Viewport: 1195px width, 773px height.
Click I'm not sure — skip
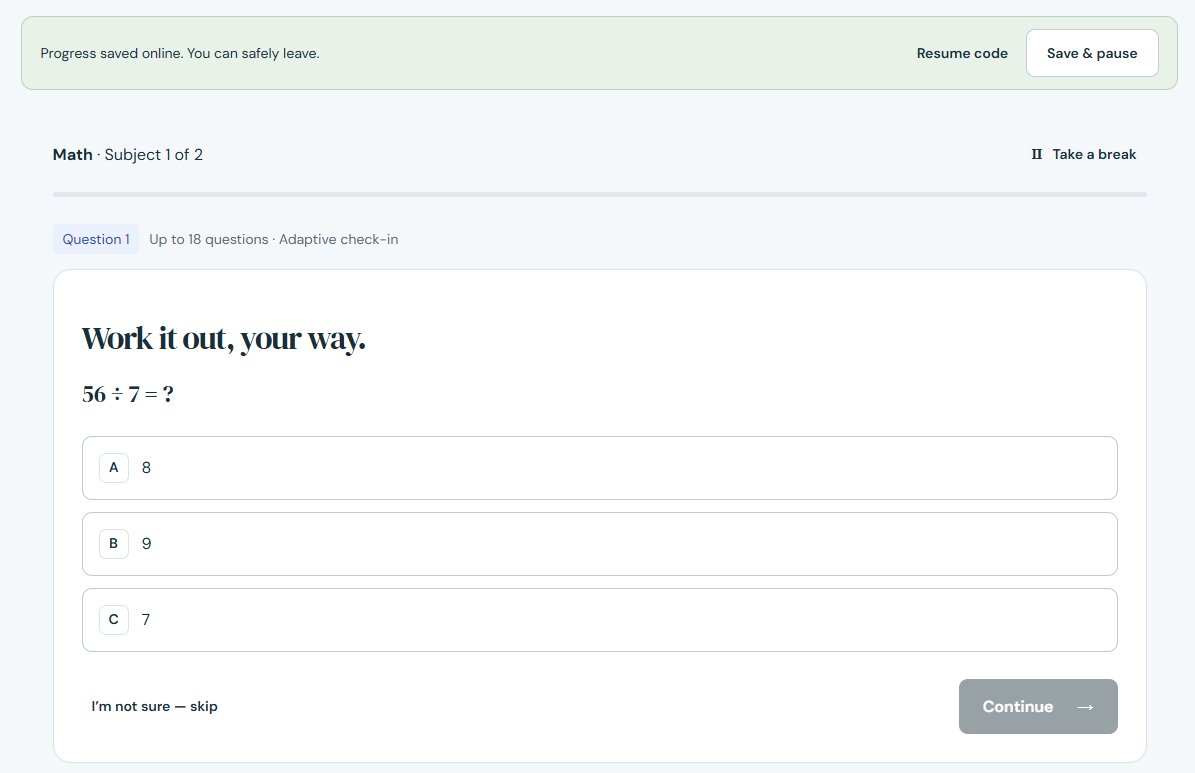(x=155, y=707)
